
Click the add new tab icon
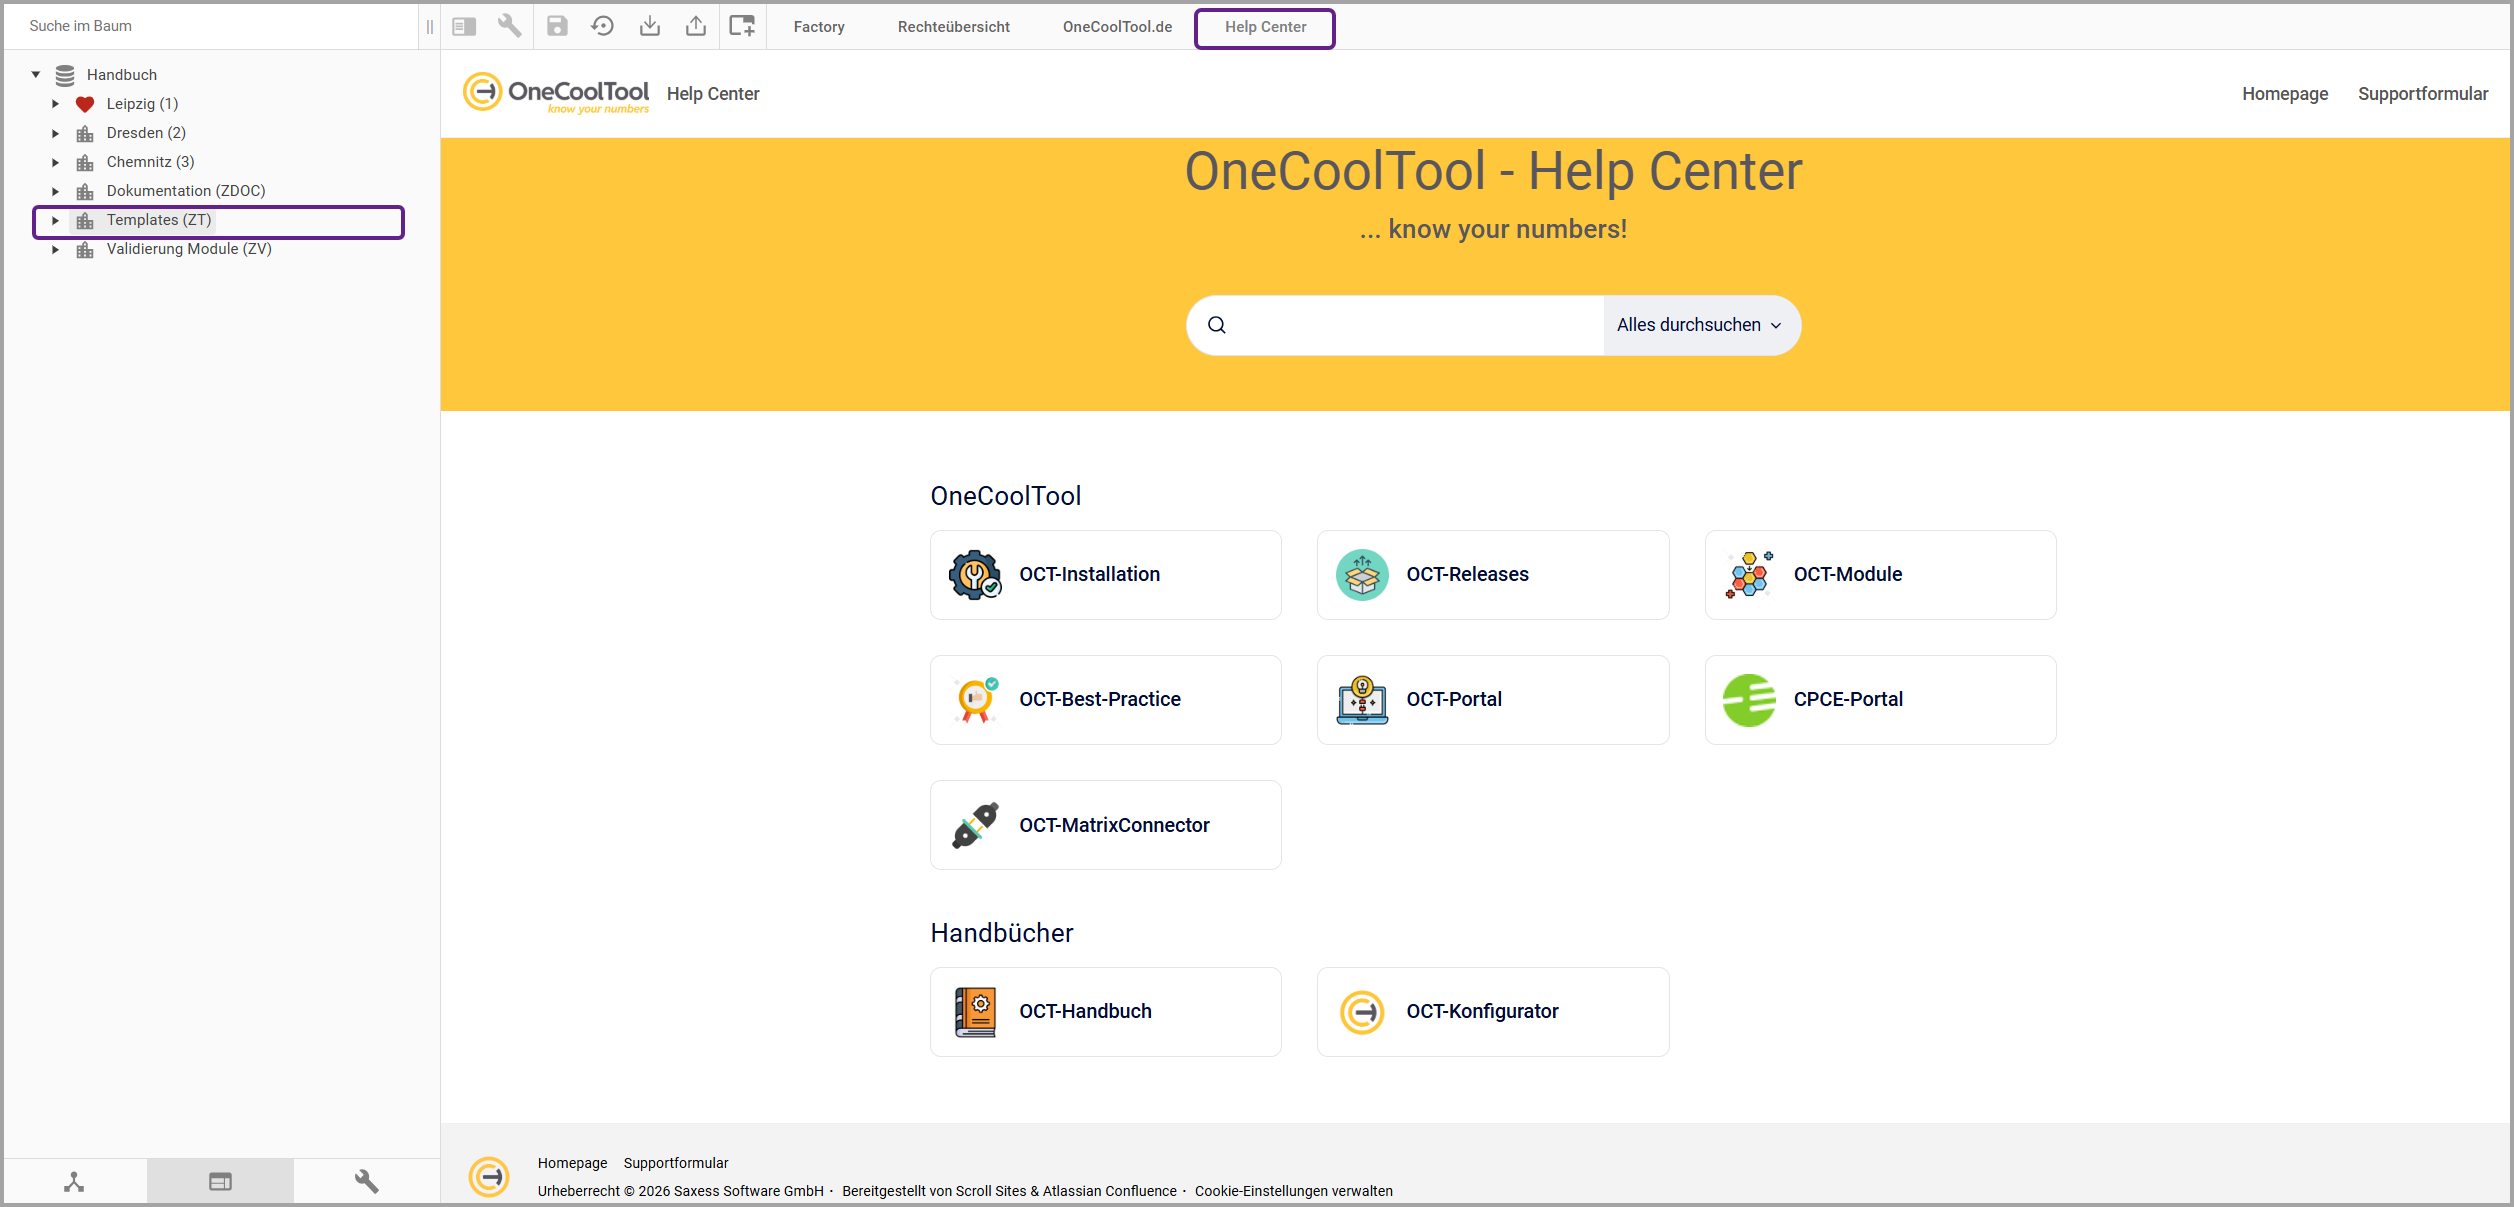742,27
